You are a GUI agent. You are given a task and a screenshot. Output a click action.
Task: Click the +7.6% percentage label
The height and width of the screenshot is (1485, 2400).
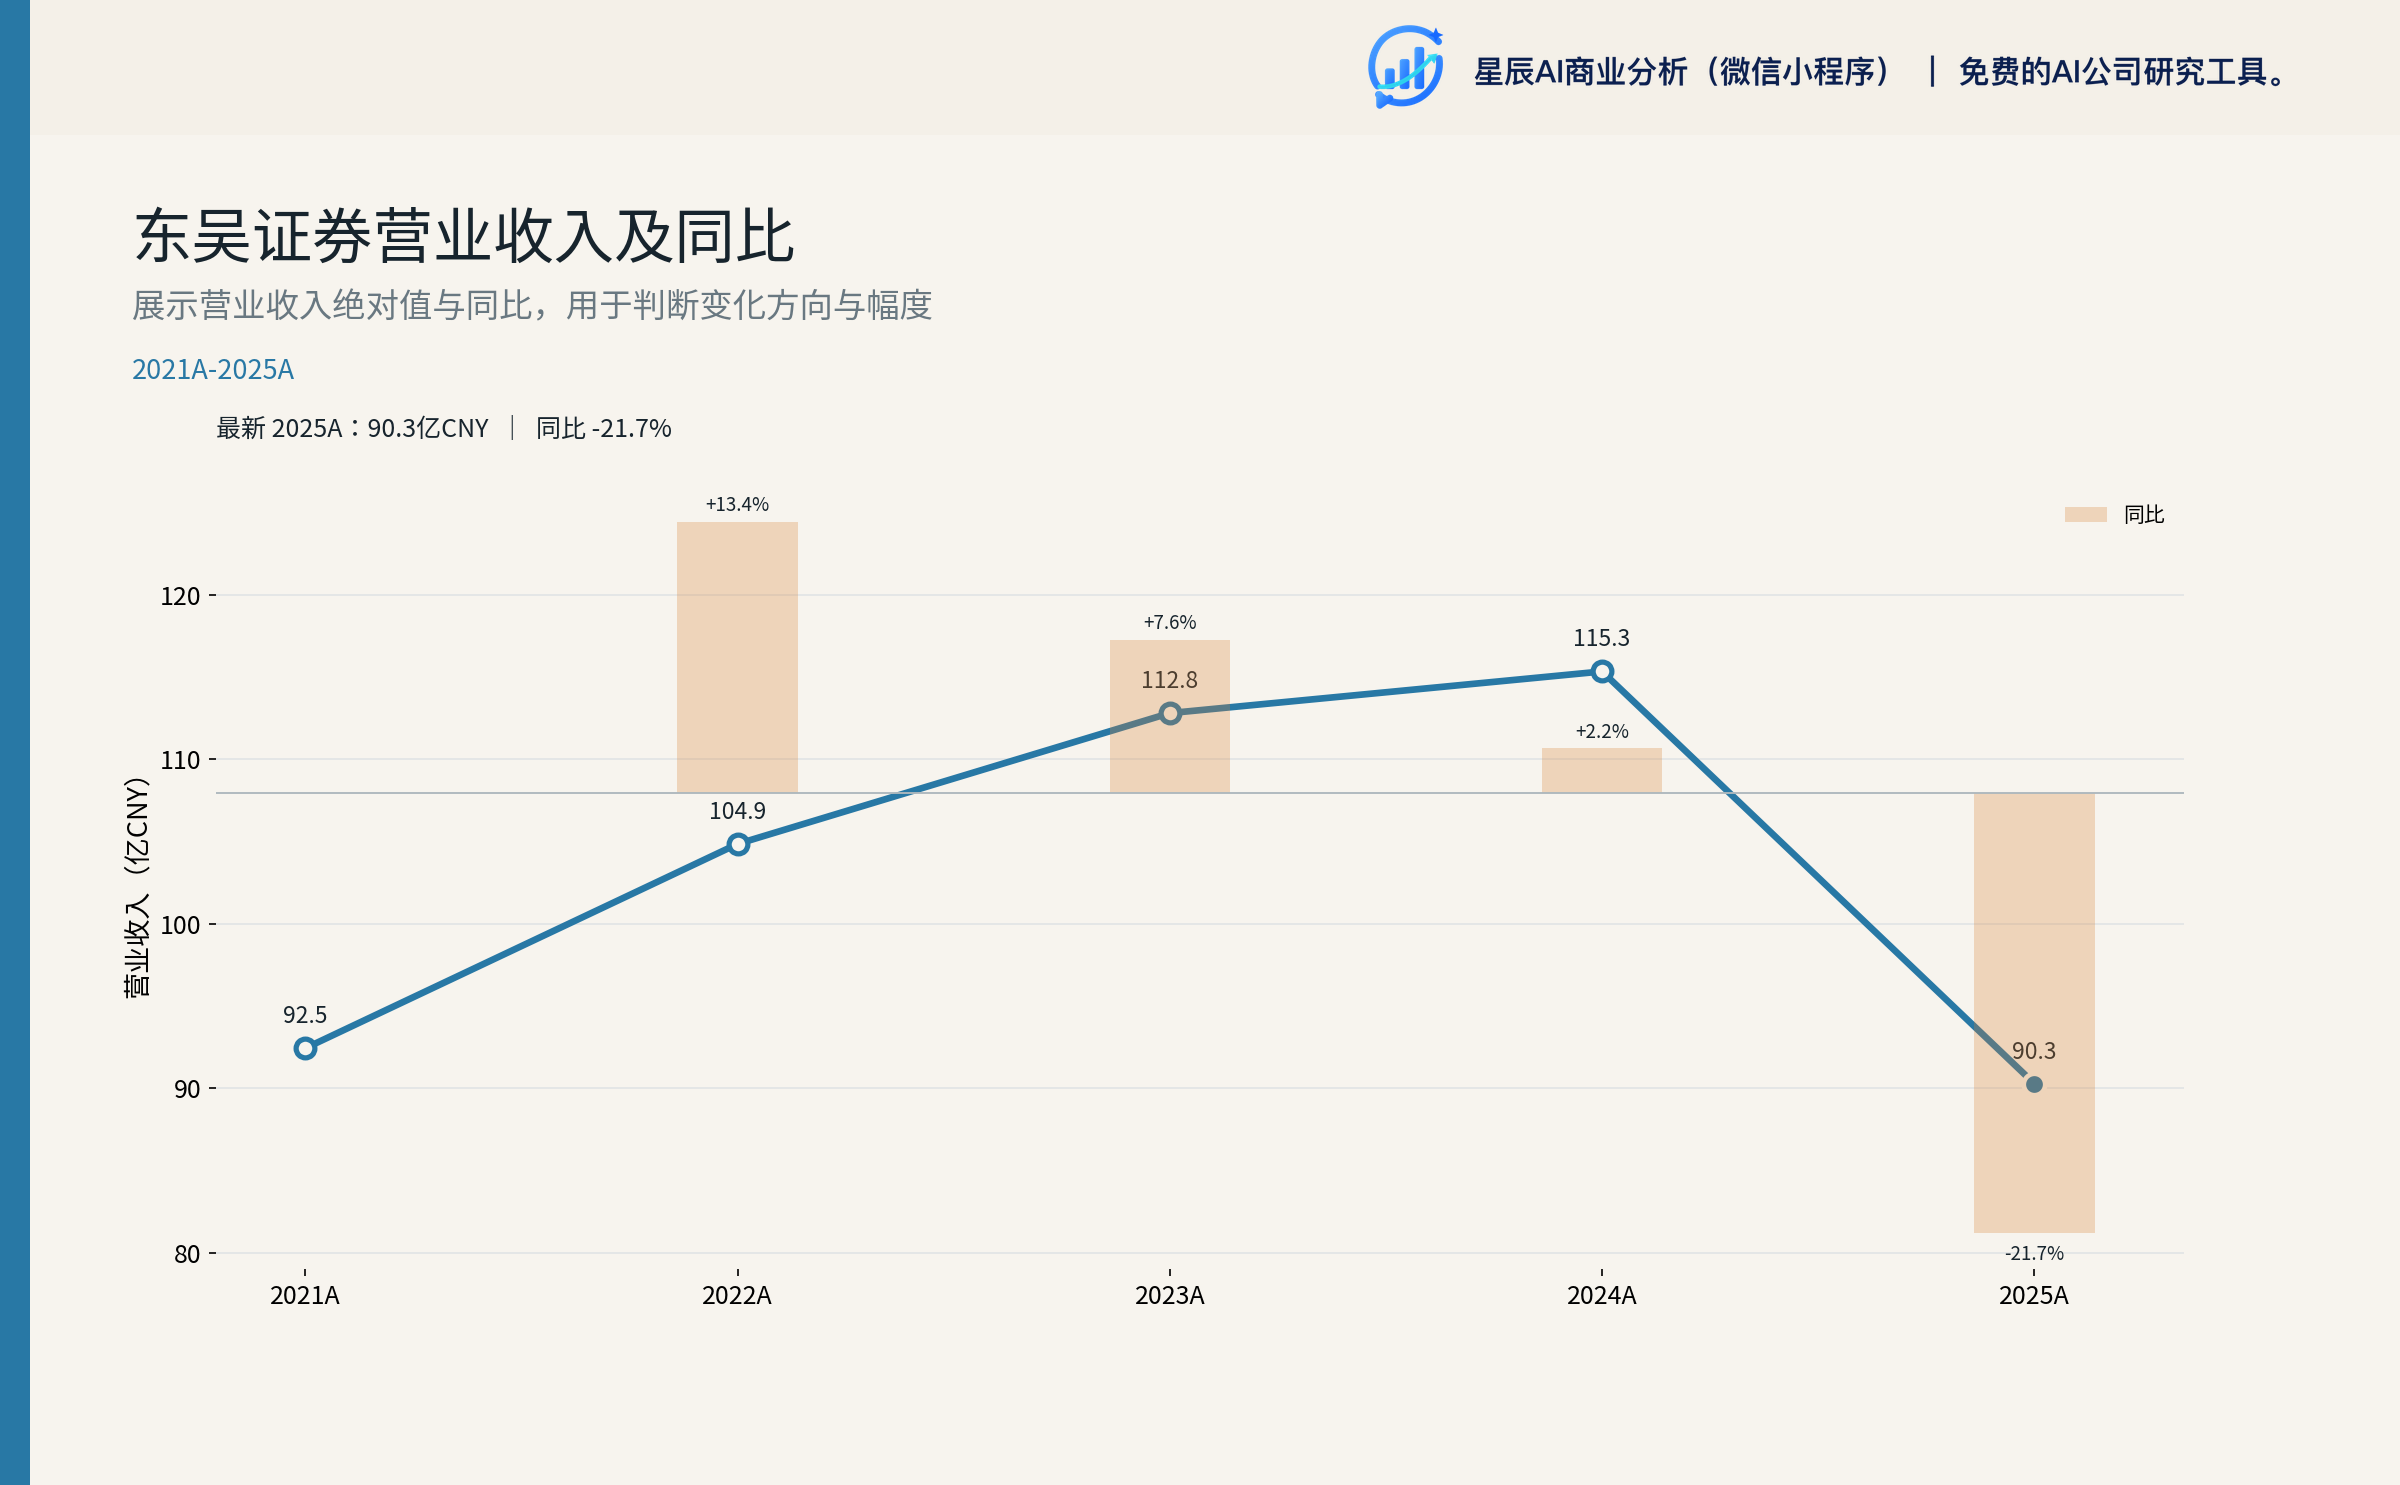(x=1170, y=622)
